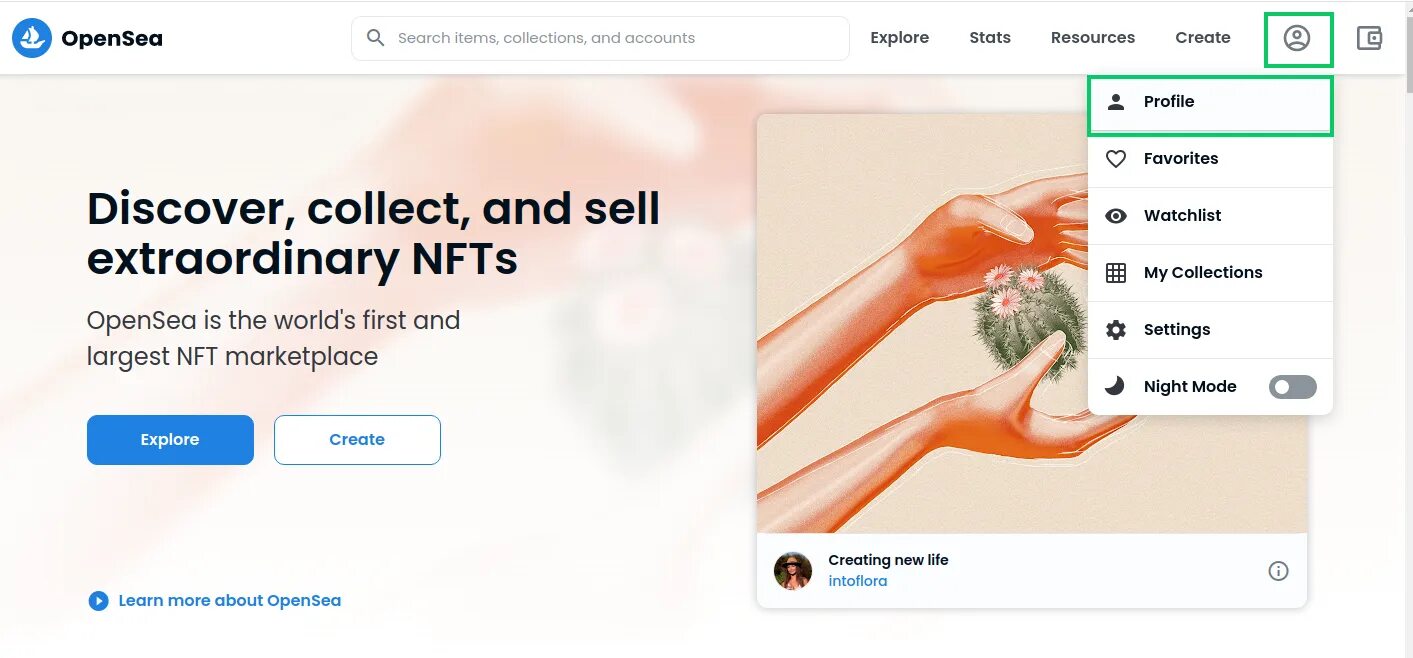Follow the intoflora creator link
1413x658 pixels.
(x=857, y=581)
